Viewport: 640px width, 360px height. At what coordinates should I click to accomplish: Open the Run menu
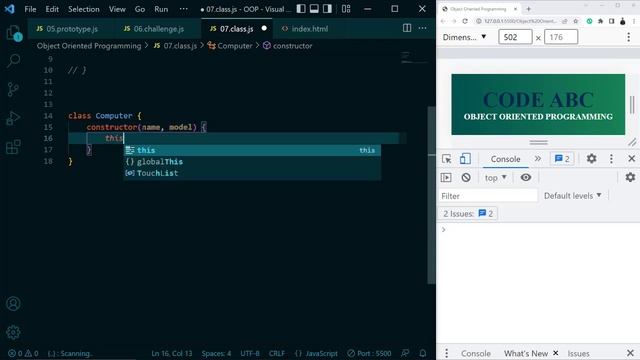coord(161,9)
